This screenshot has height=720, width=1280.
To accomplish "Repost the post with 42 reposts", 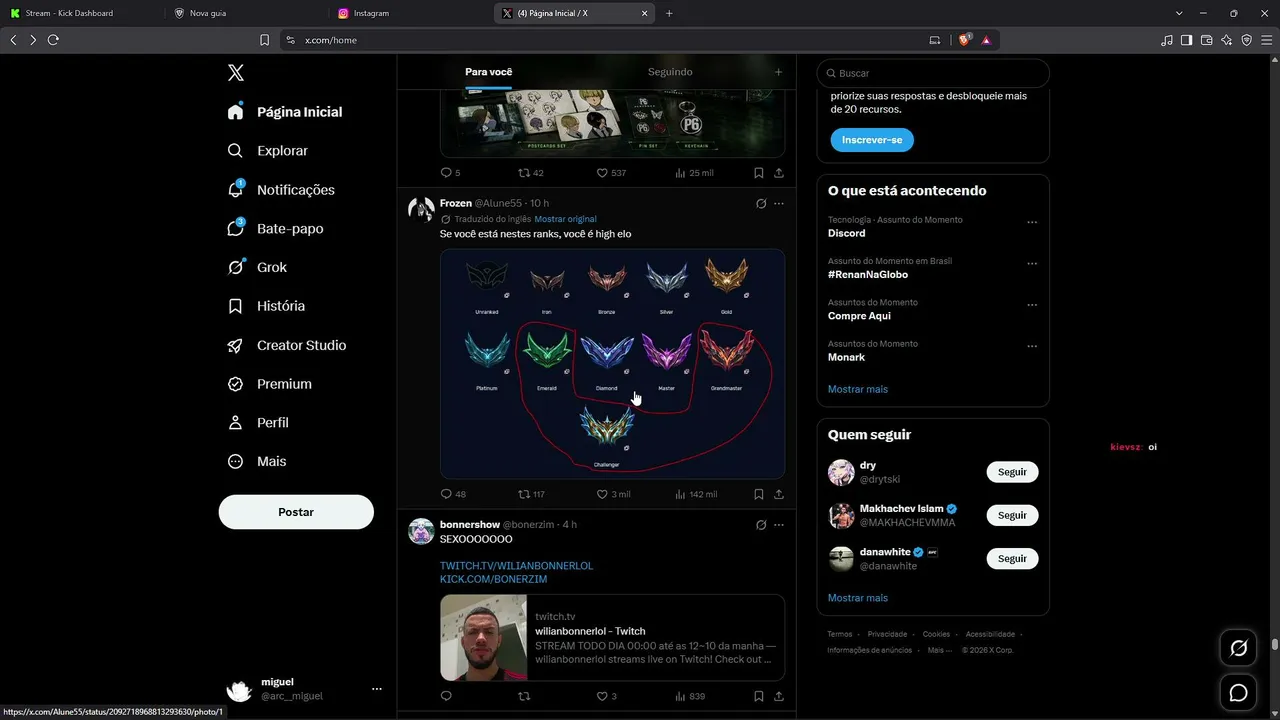I will (530, 173).
